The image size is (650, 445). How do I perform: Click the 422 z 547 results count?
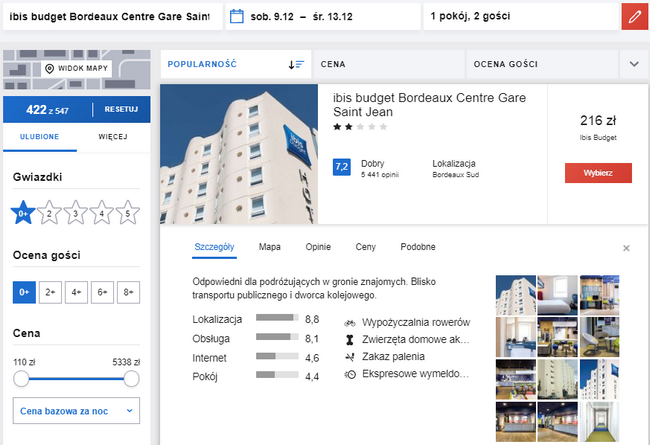tap(47, 110)
